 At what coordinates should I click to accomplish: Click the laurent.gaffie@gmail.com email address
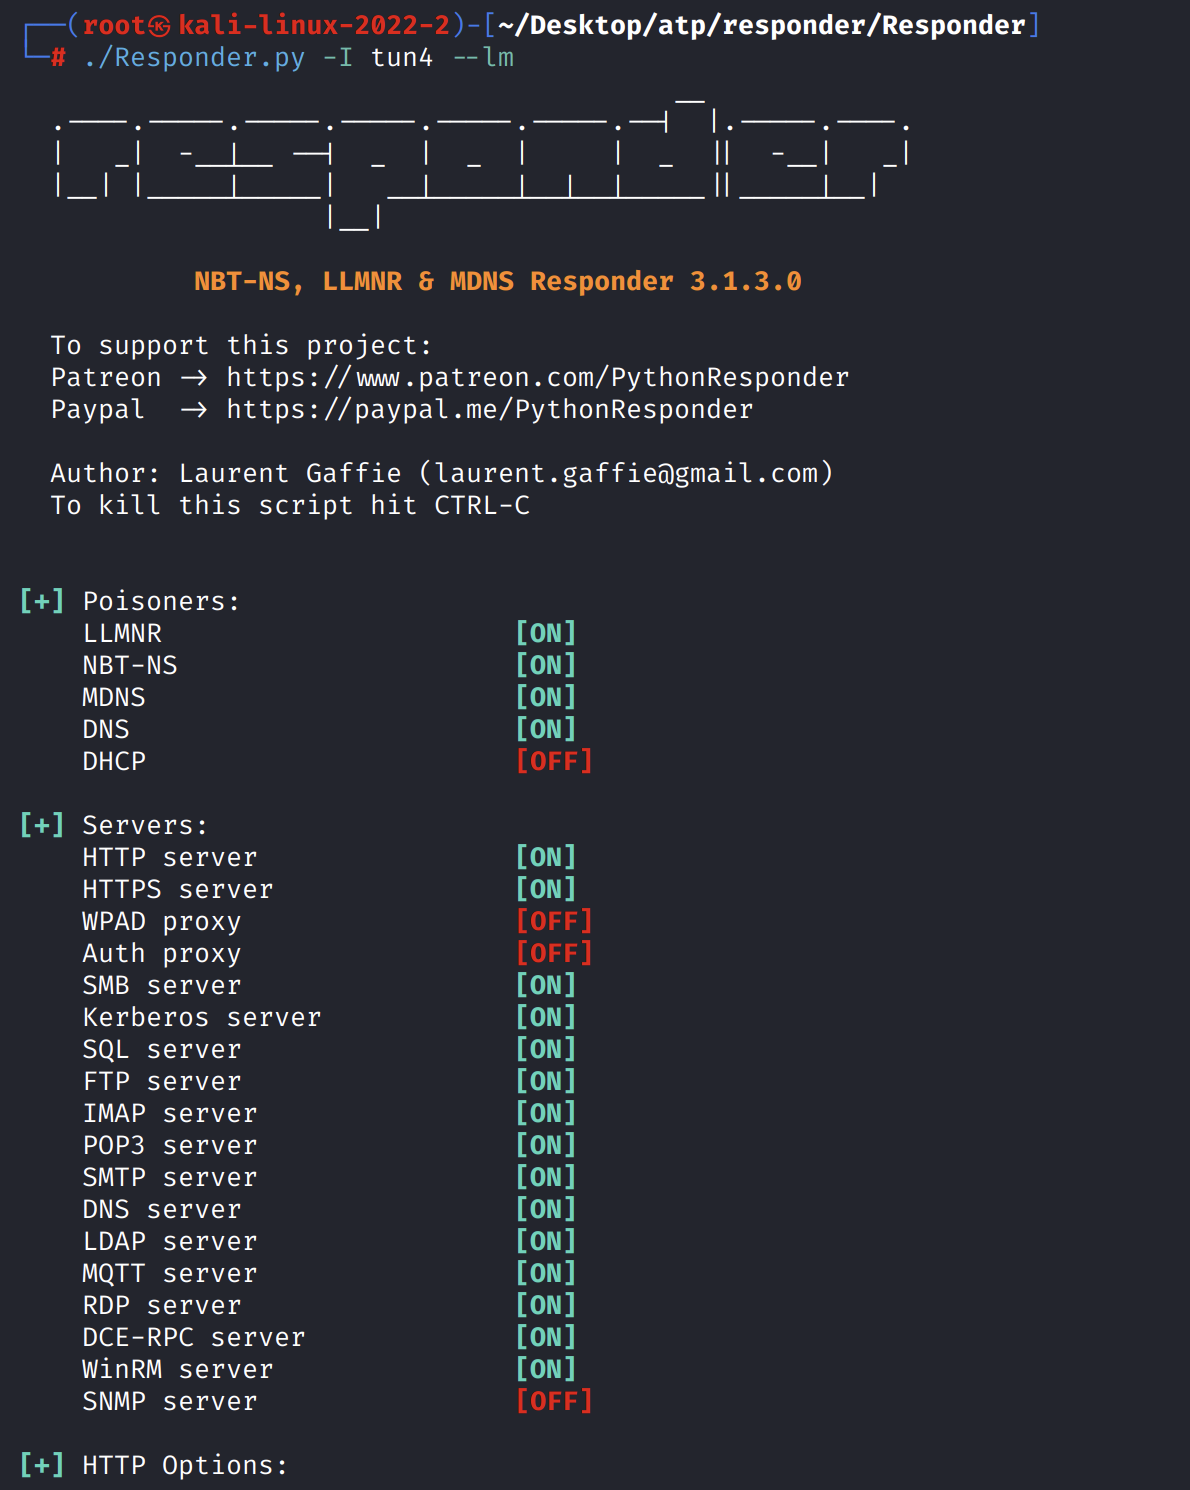coord(626,474)
